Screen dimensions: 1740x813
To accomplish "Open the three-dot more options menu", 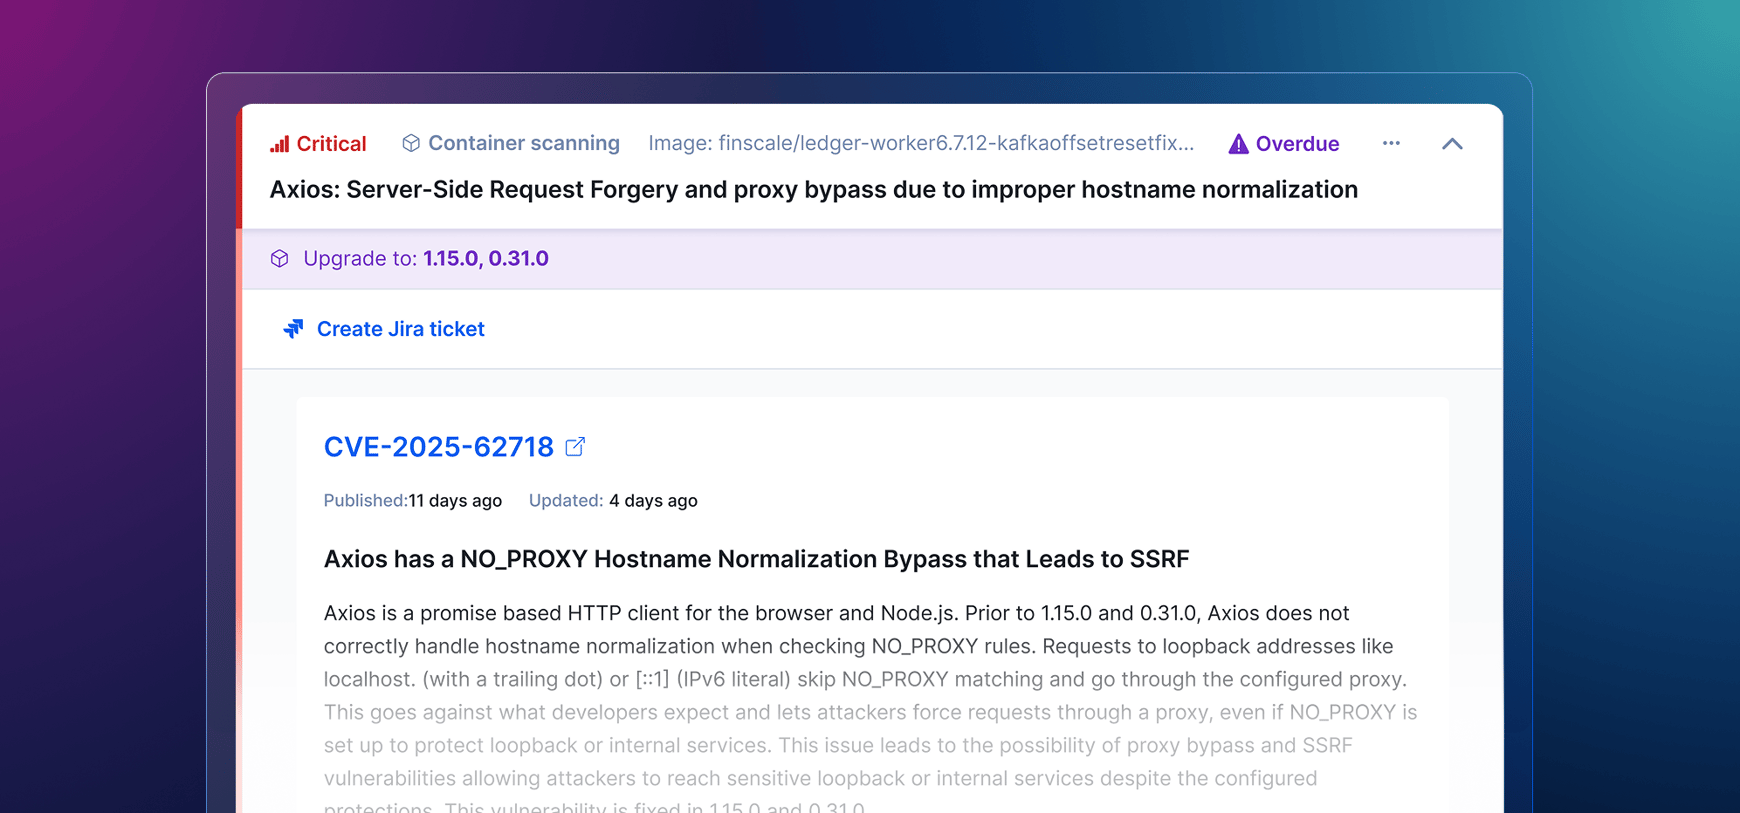I will point(1391,143).
